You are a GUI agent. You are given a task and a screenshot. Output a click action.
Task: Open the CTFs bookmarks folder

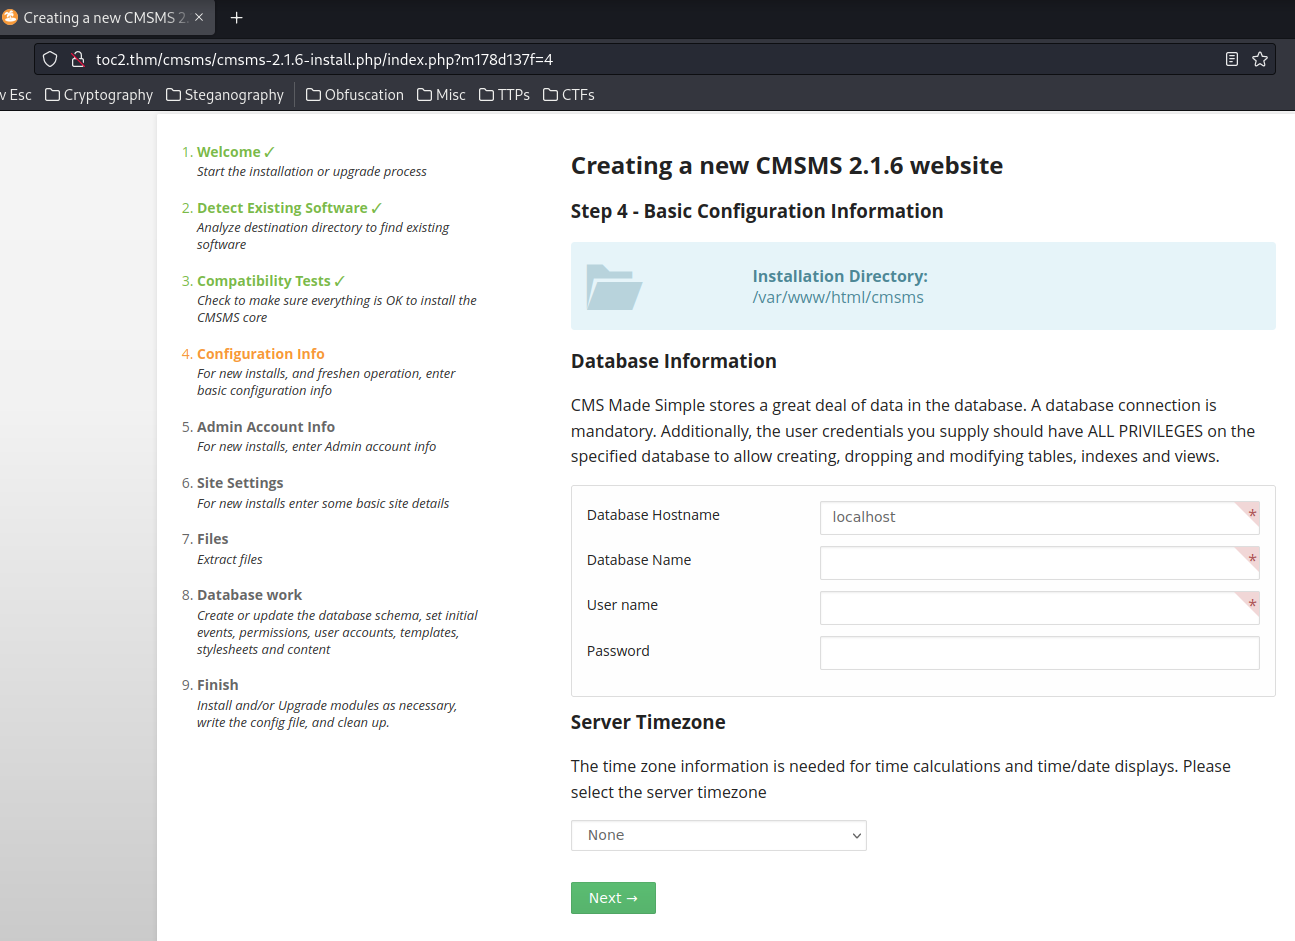tap(568, 95)
